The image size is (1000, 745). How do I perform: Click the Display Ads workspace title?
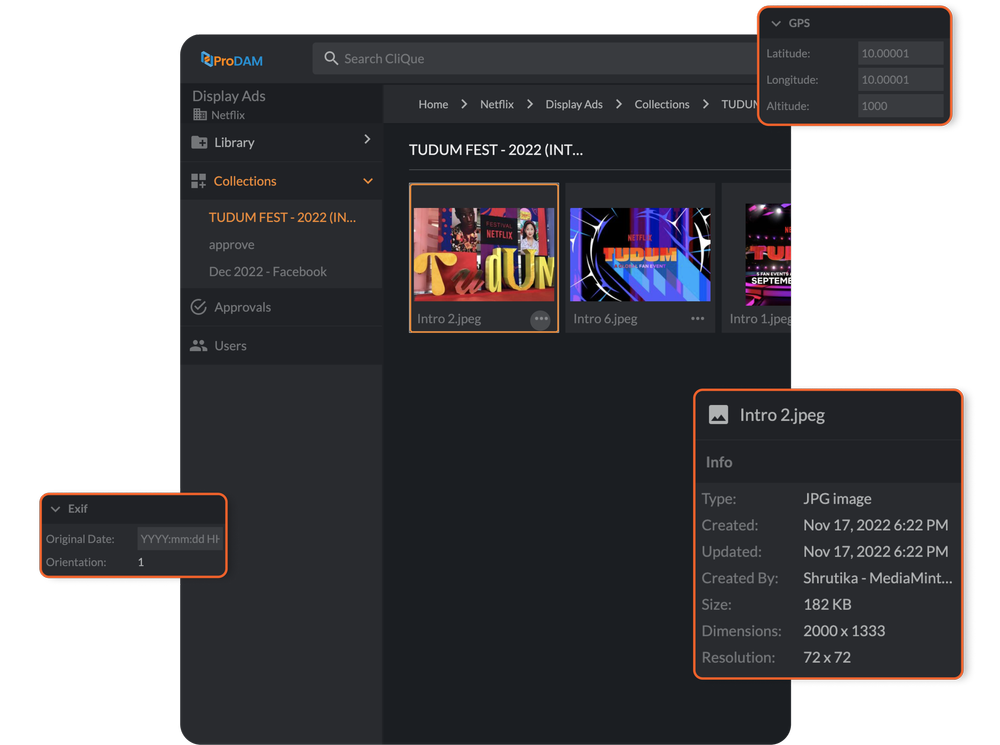click(229, 96)
